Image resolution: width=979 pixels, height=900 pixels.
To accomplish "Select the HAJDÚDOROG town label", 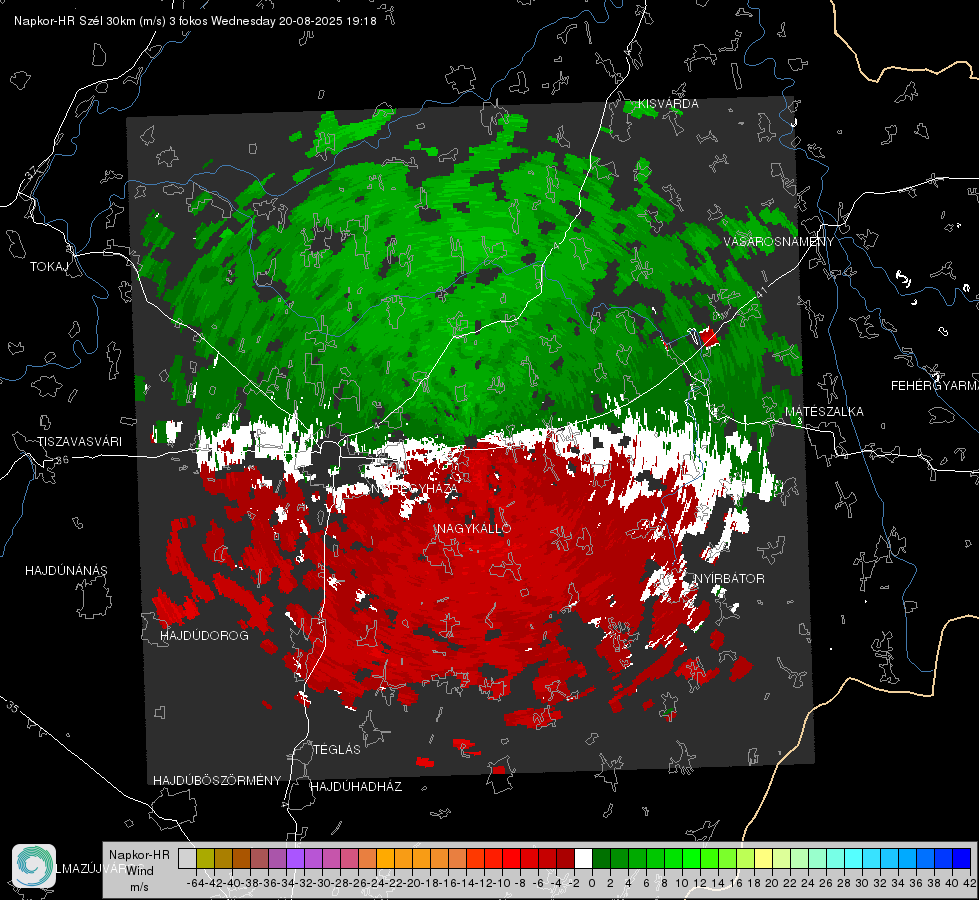I will 204,635.
